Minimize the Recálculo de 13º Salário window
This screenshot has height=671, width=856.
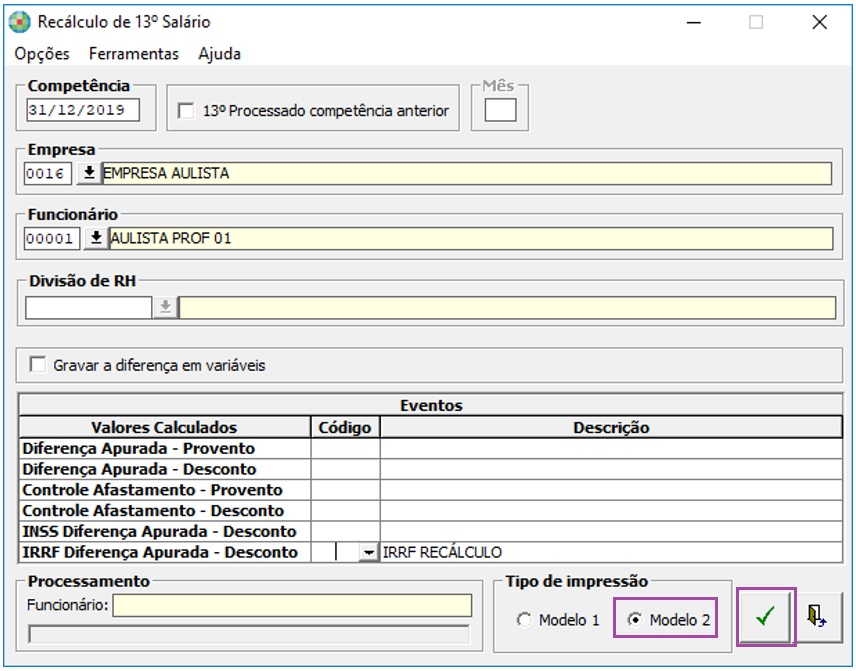pos(694,22)
